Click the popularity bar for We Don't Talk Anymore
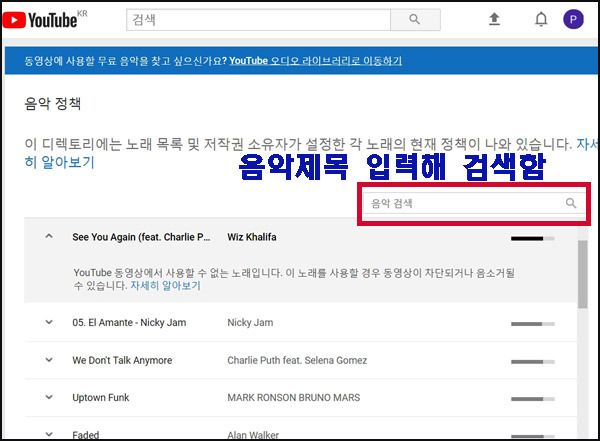Screen dimensions: 600x441 tap(533, 361)
